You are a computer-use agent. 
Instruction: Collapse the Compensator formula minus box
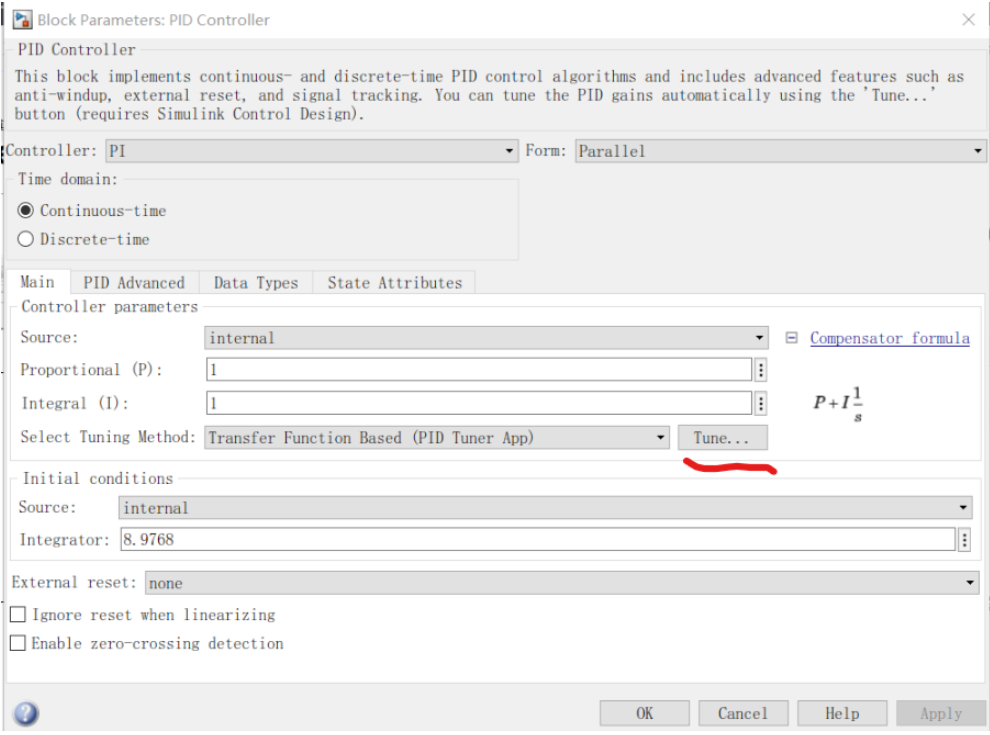click(791, 338)
